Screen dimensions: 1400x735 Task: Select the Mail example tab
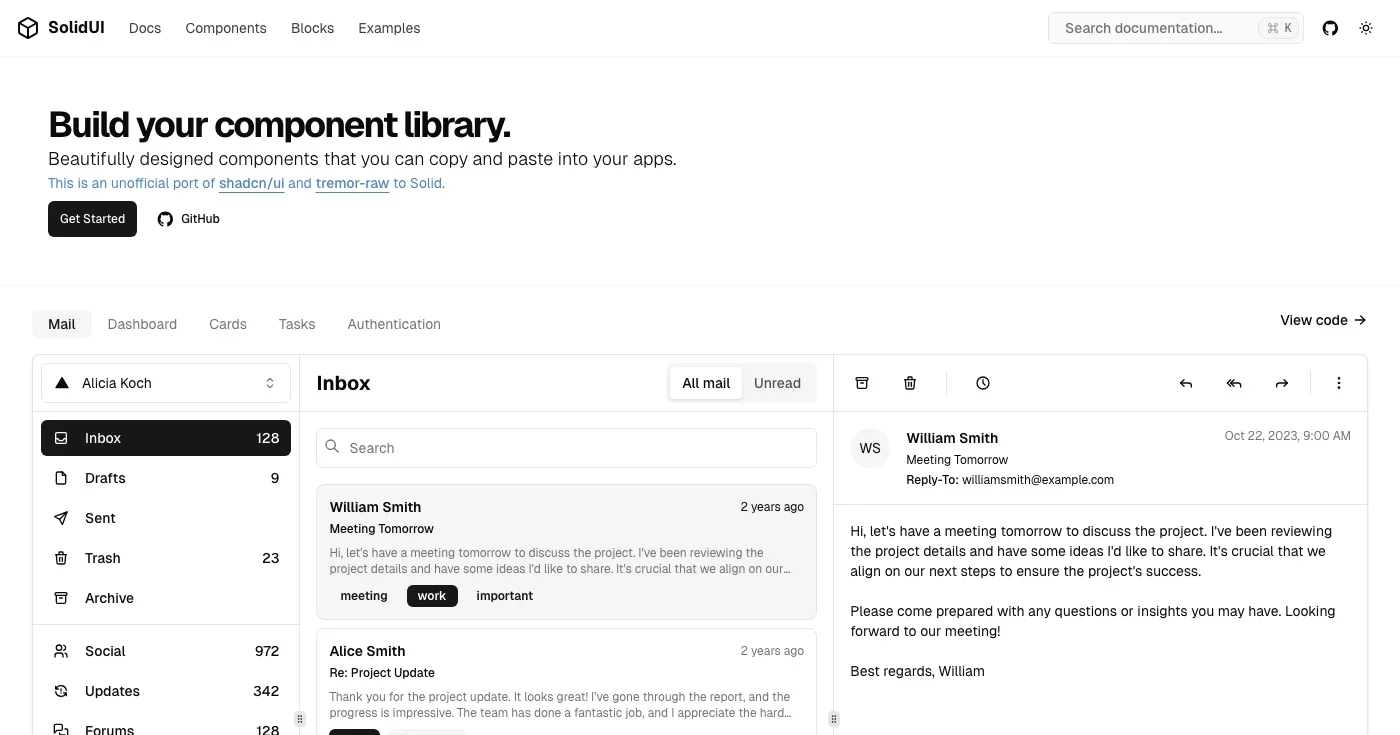coord(62,324)
